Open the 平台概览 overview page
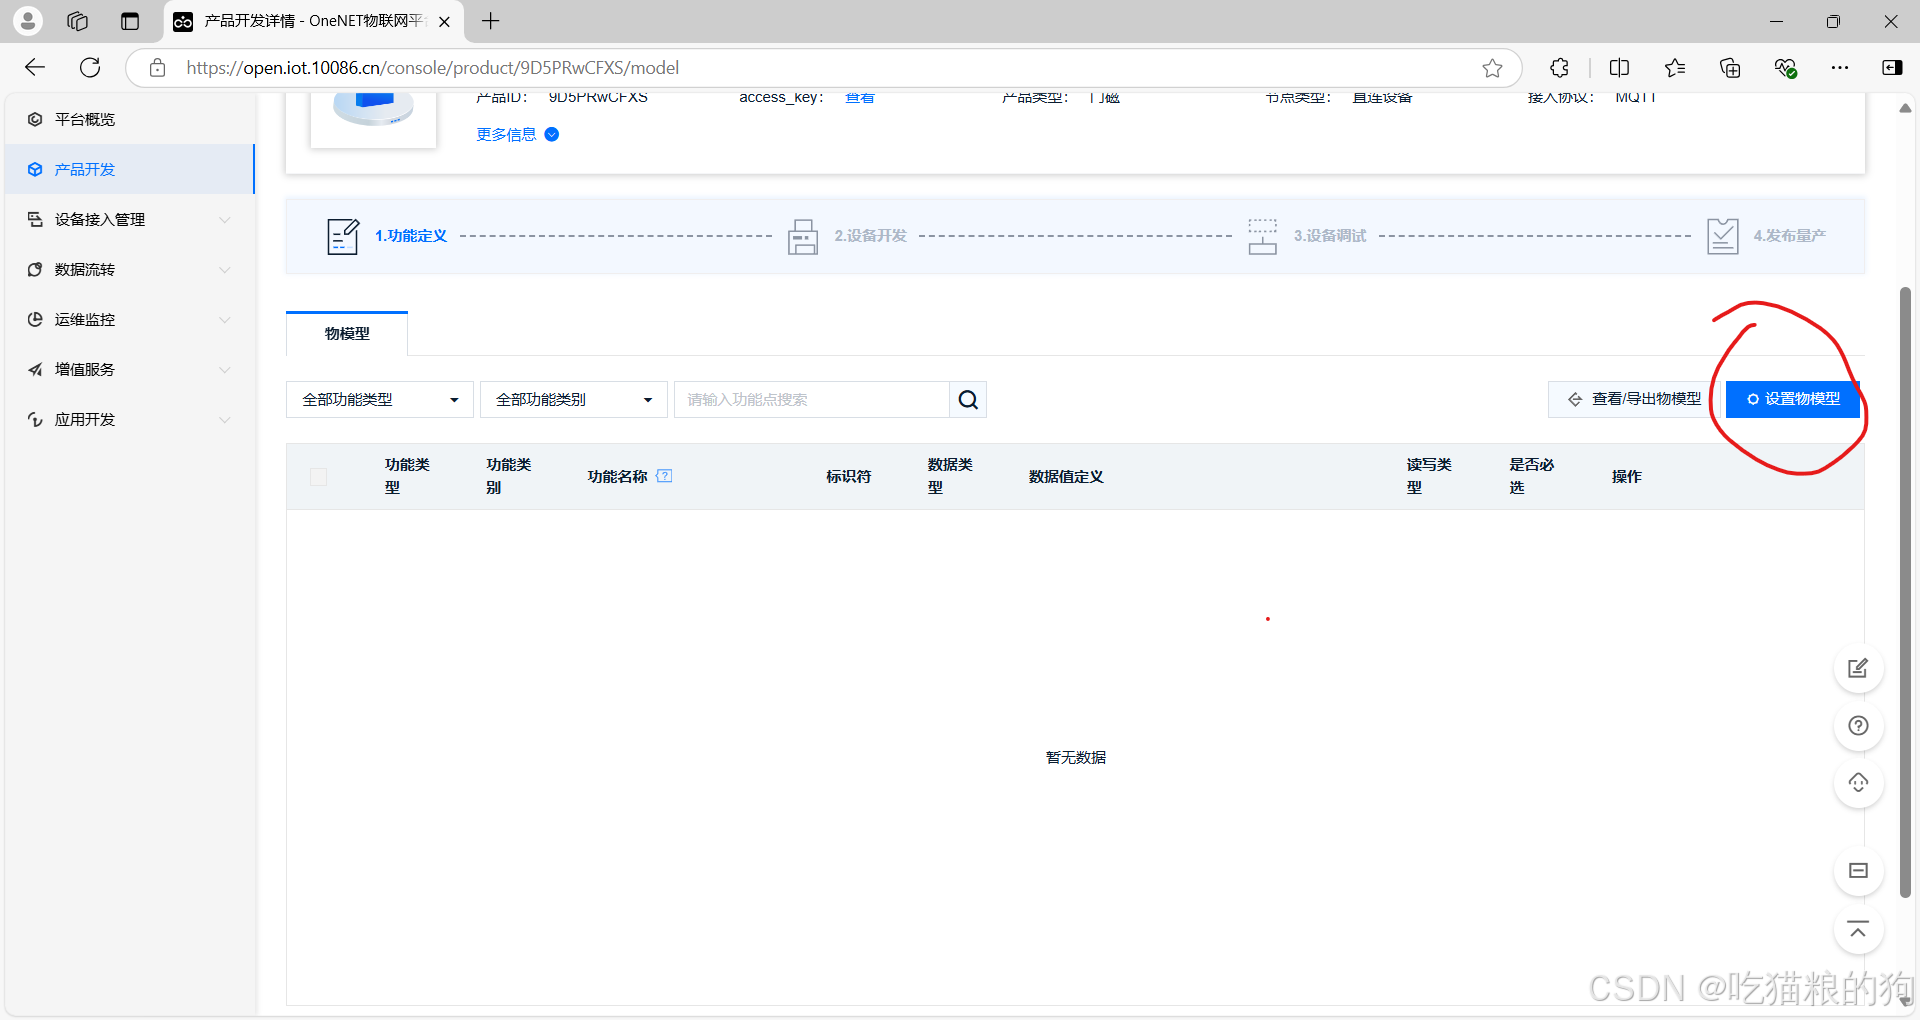Image resolution: width=1920 pixels, height=1020 pixels. pyautogui.click(x=83, y=119)
